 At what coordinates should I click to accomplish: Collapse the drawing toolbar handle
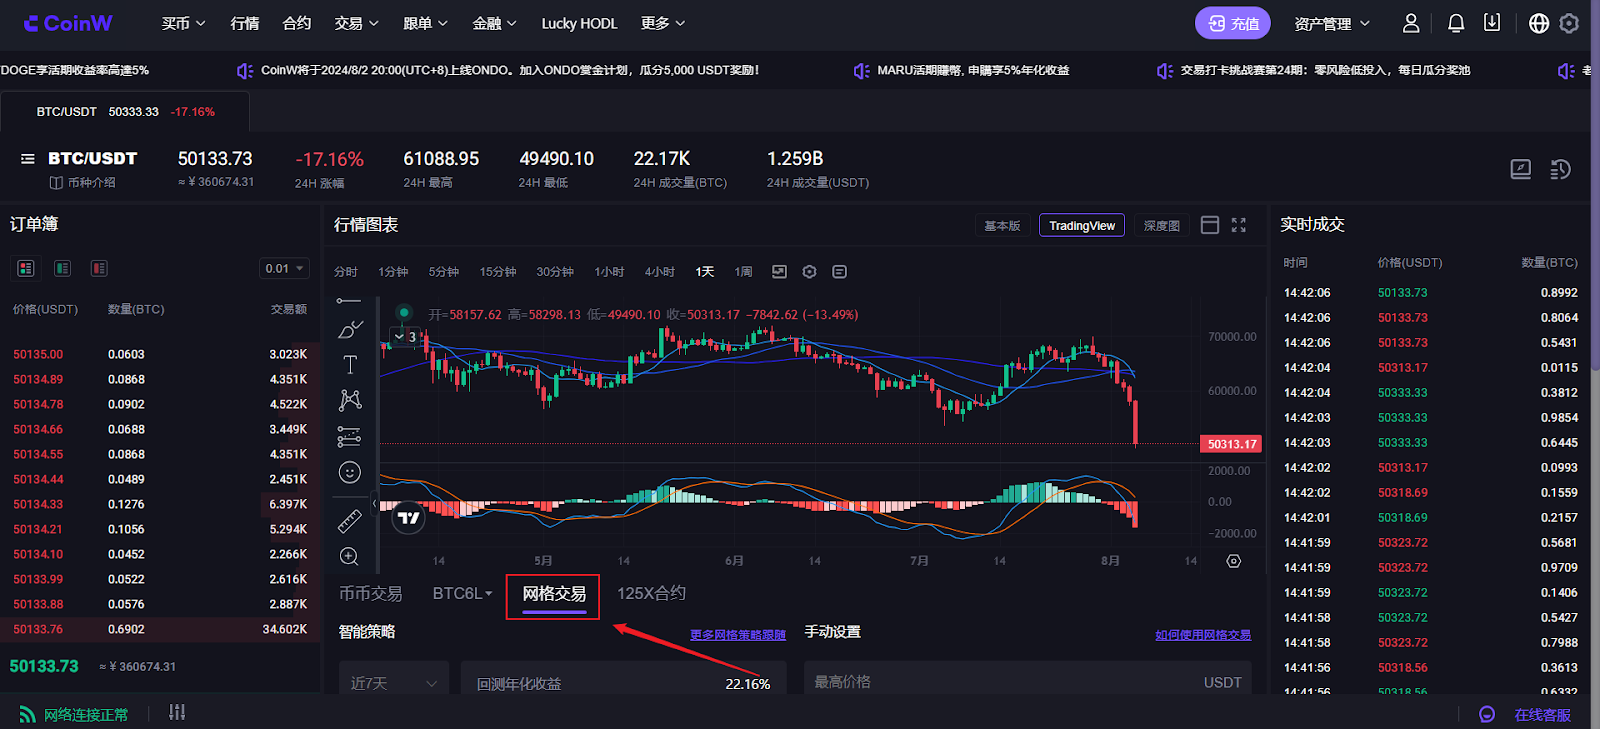pos(375,504)
